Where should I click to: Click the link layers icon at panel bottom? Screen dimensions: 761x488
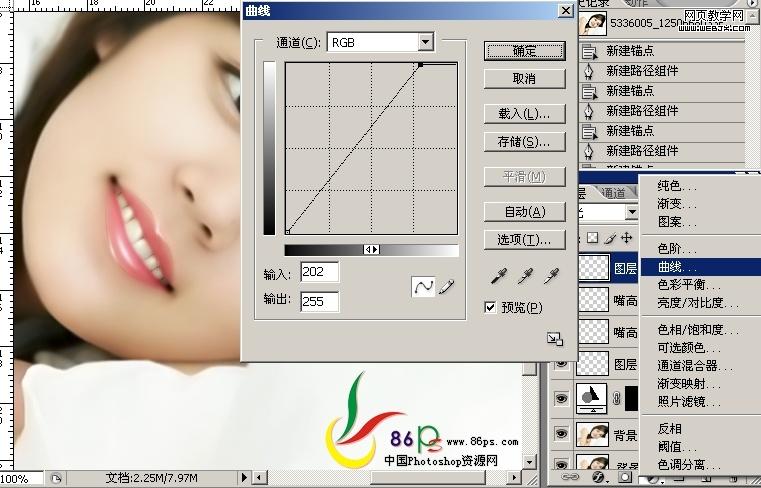point(570,477)
